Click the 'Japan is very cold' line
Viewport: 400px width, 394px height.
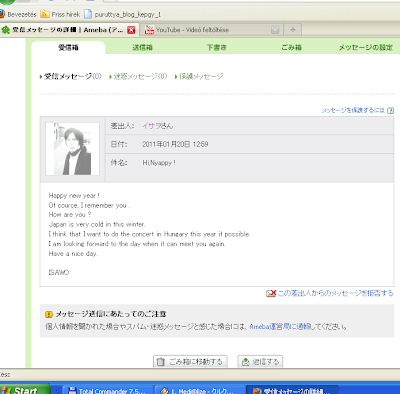click(97, 224)
